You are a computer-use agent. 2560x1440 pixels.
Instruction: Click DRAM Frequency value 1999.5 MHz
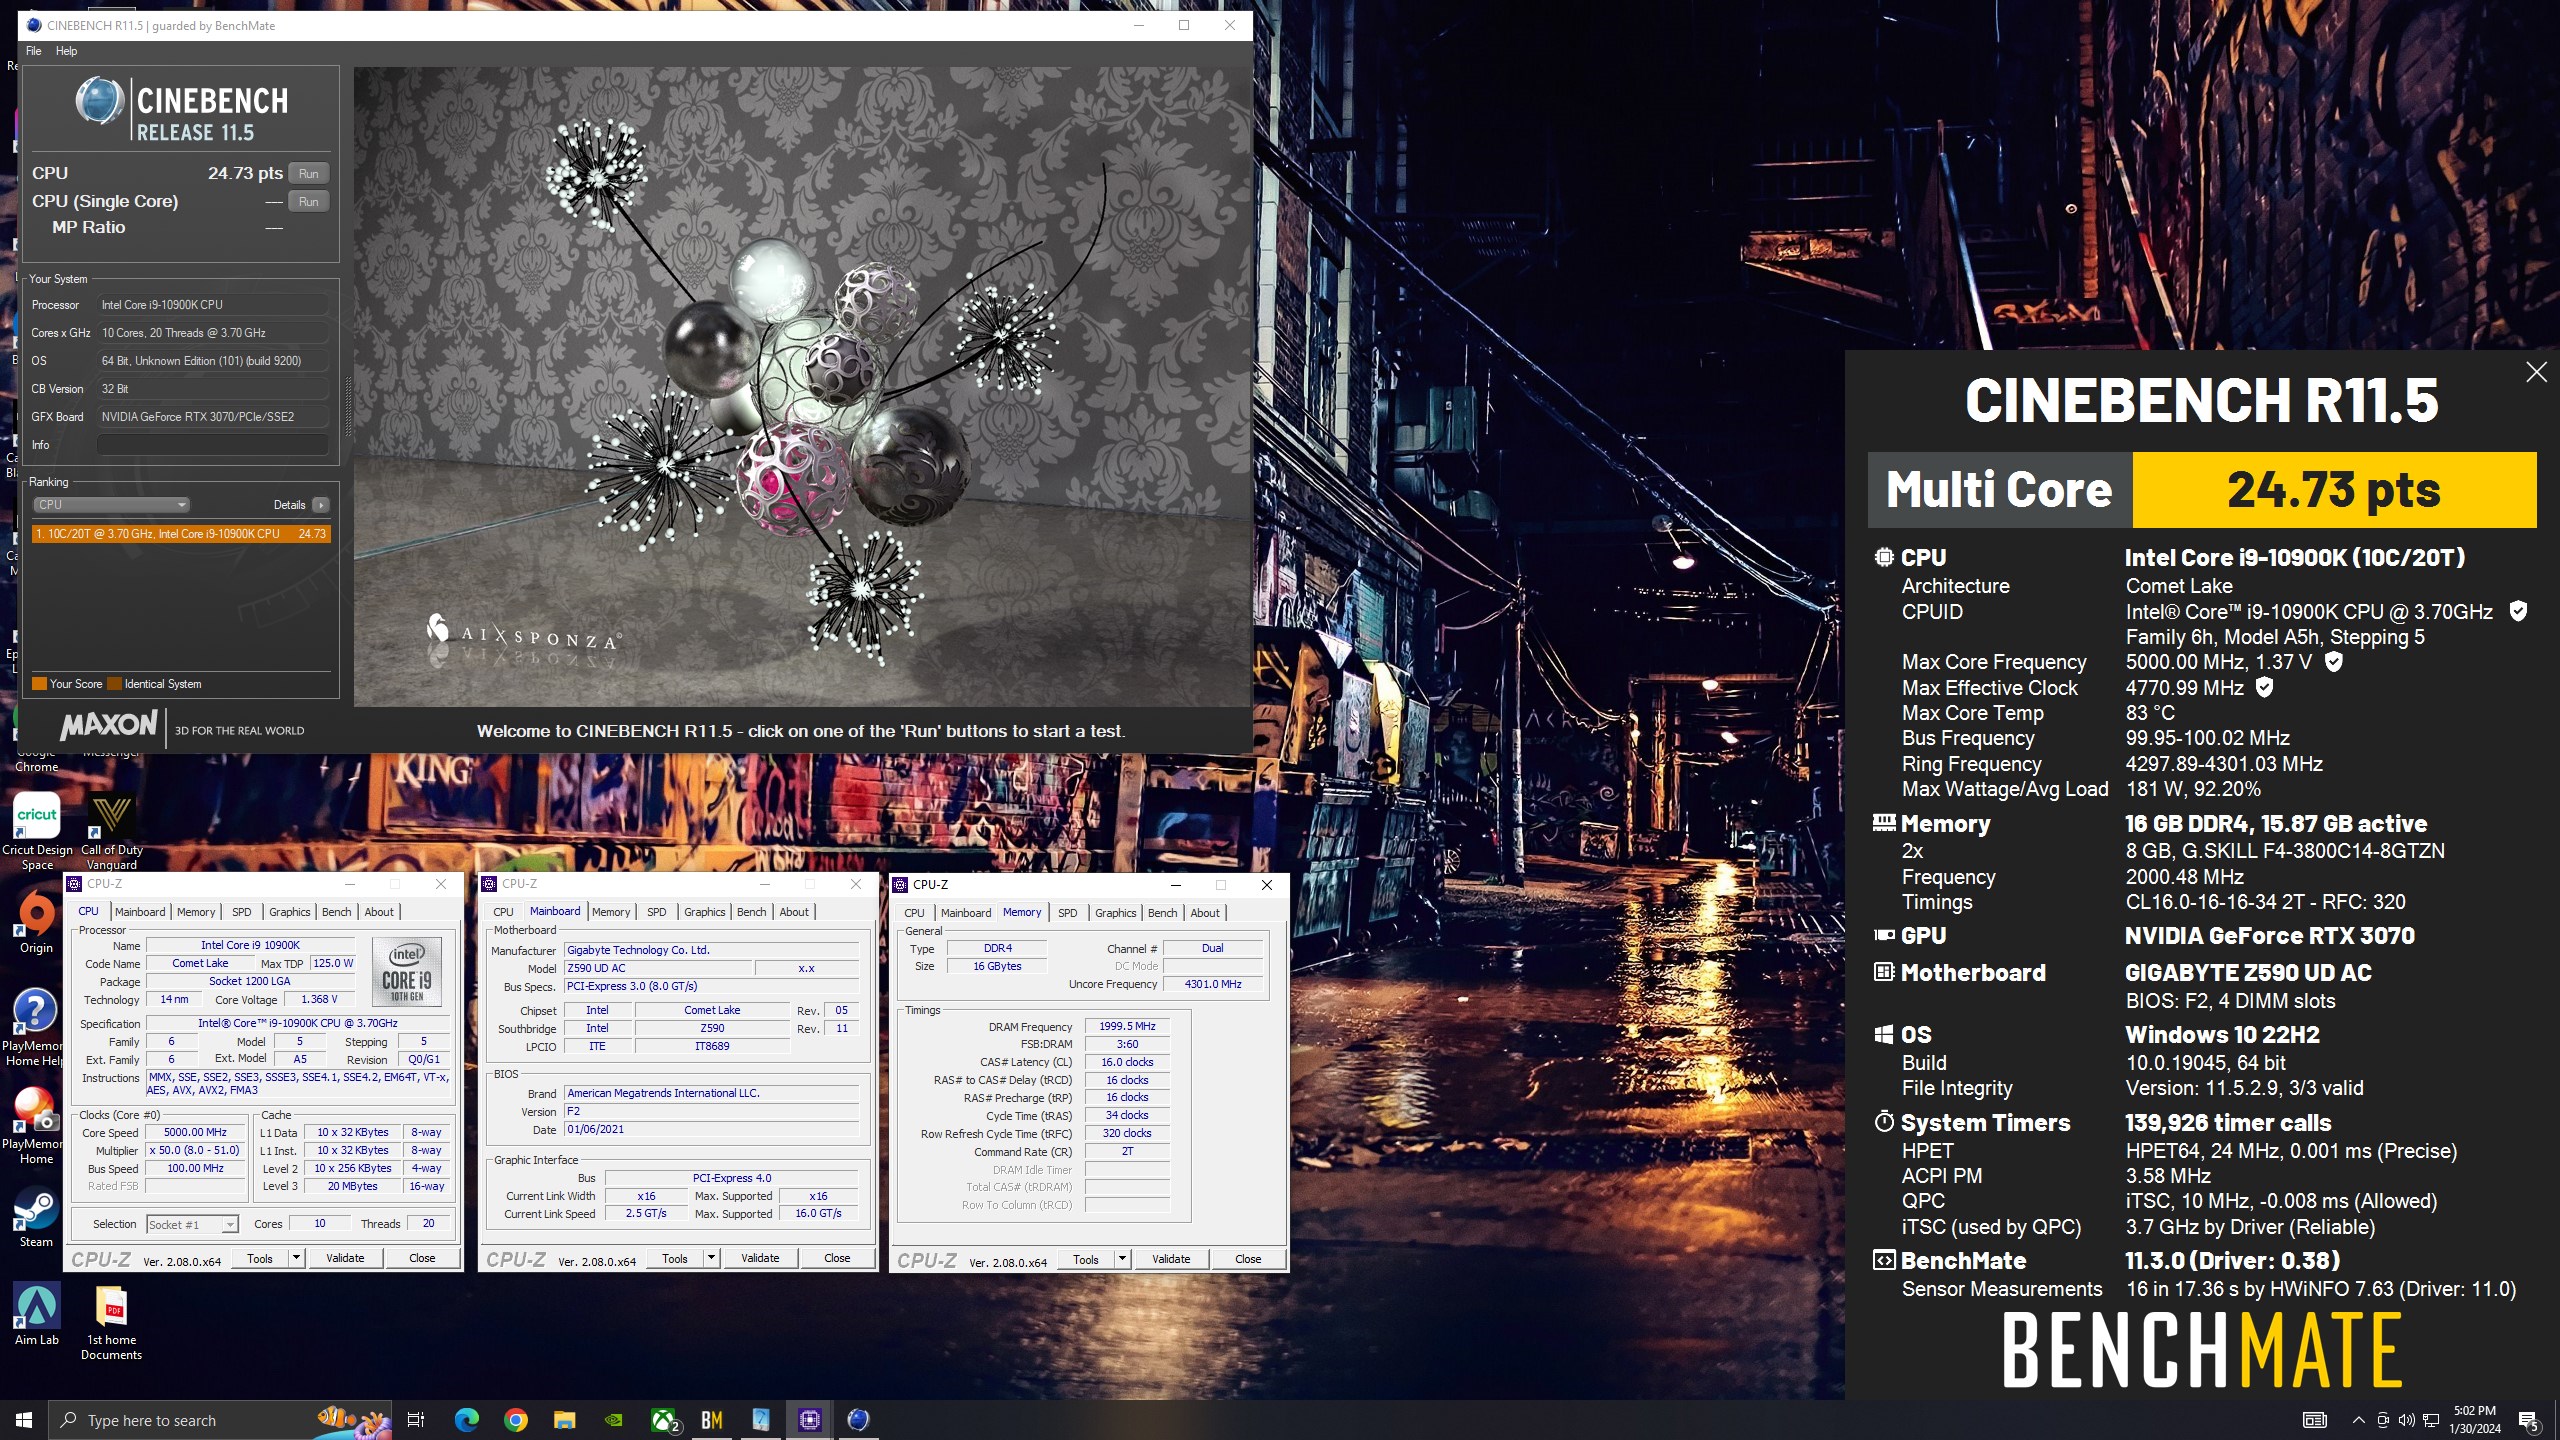pos(1127,1027)
